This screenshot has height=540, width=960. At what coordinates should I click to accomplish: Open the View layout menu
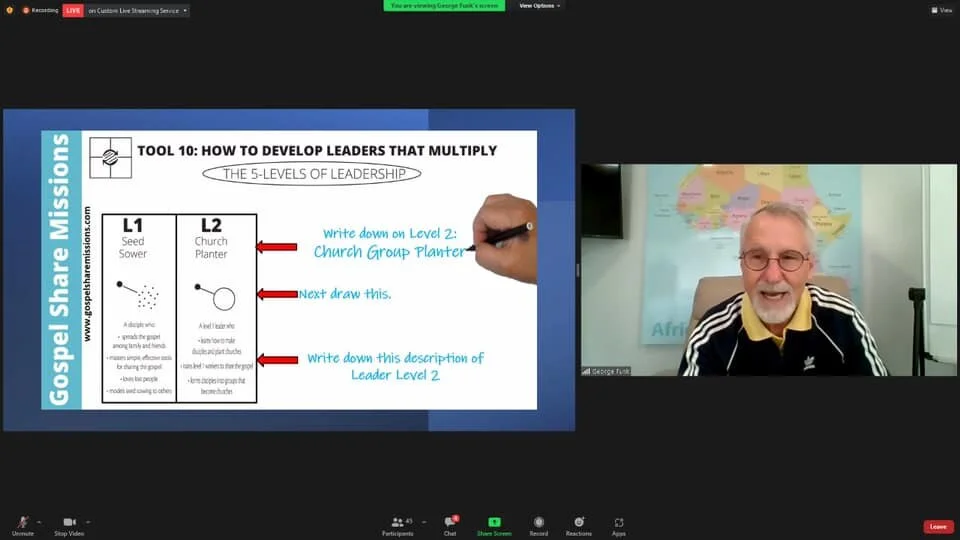[x=942, y=10]
